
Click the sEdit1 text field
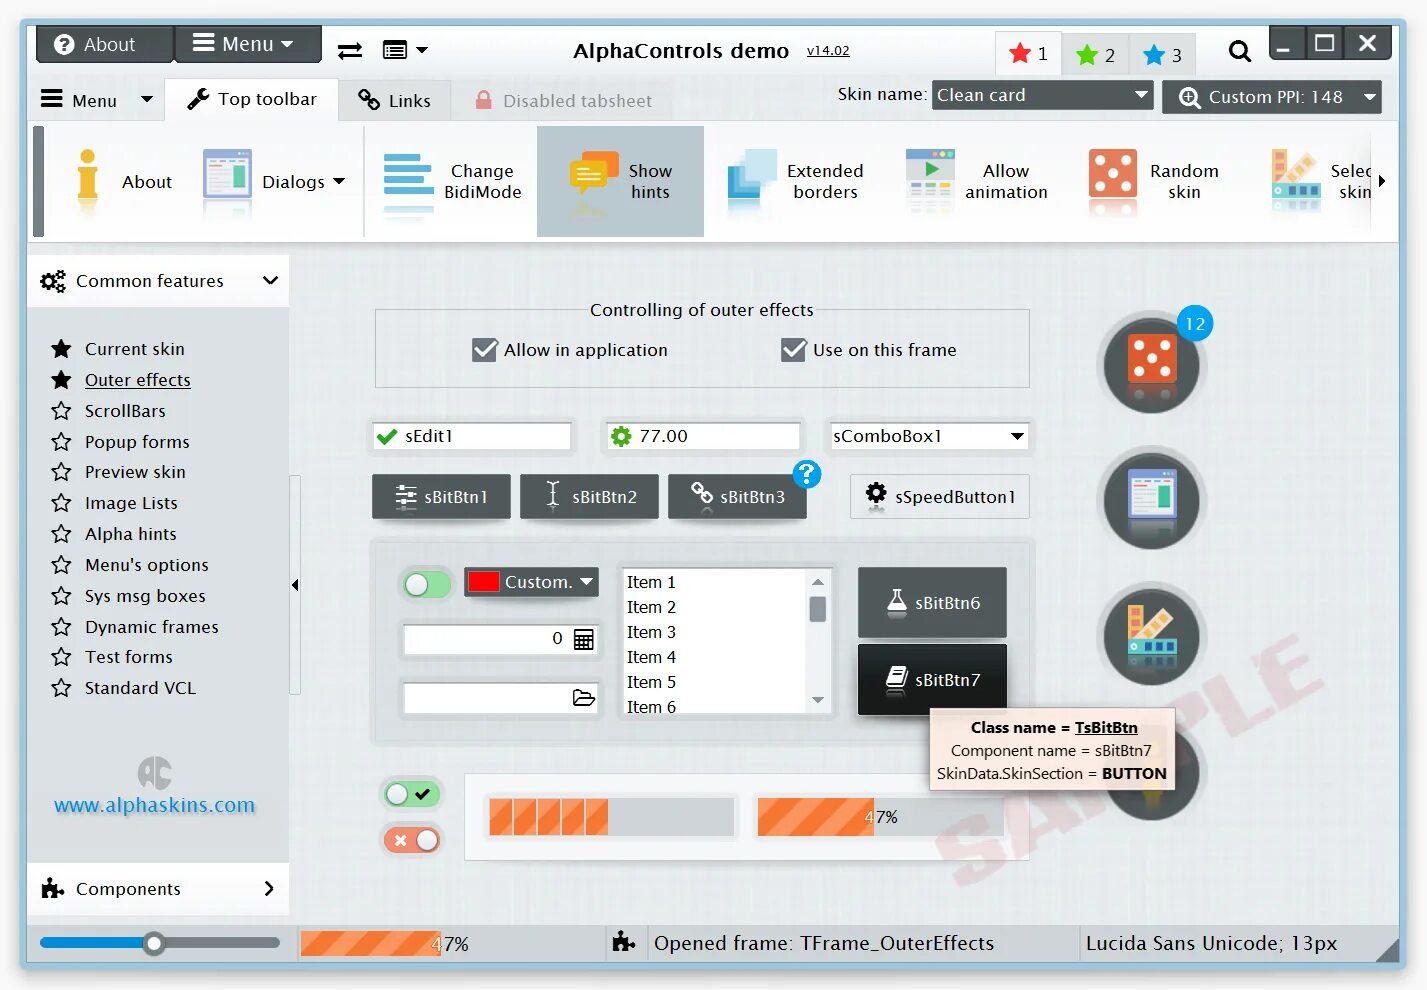point(471,436)
